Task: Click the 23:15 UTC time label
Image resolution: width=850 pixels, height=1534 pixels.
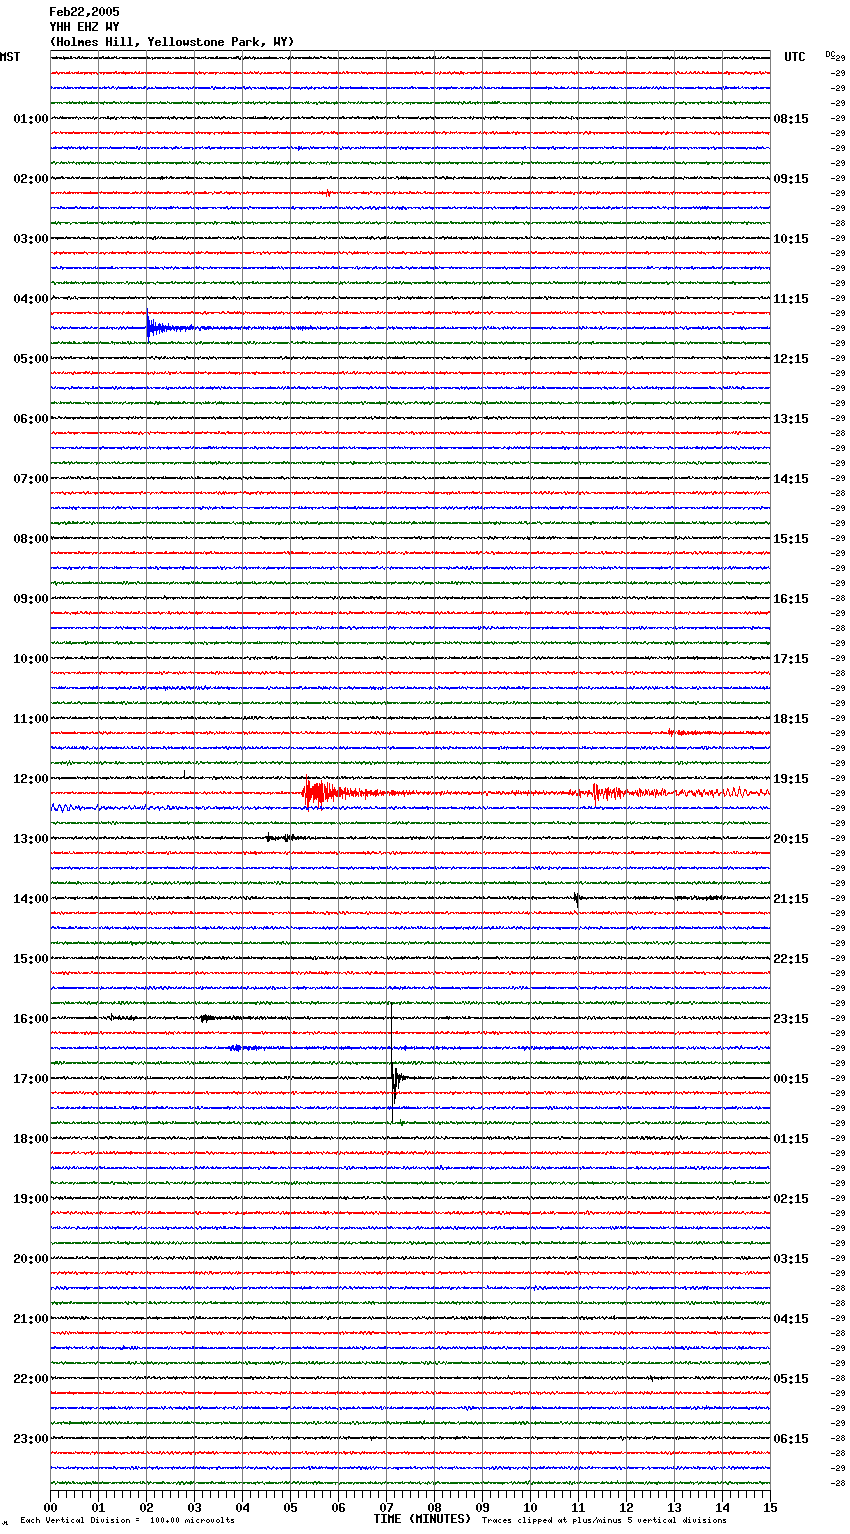Action: (x=791, y=1019)
